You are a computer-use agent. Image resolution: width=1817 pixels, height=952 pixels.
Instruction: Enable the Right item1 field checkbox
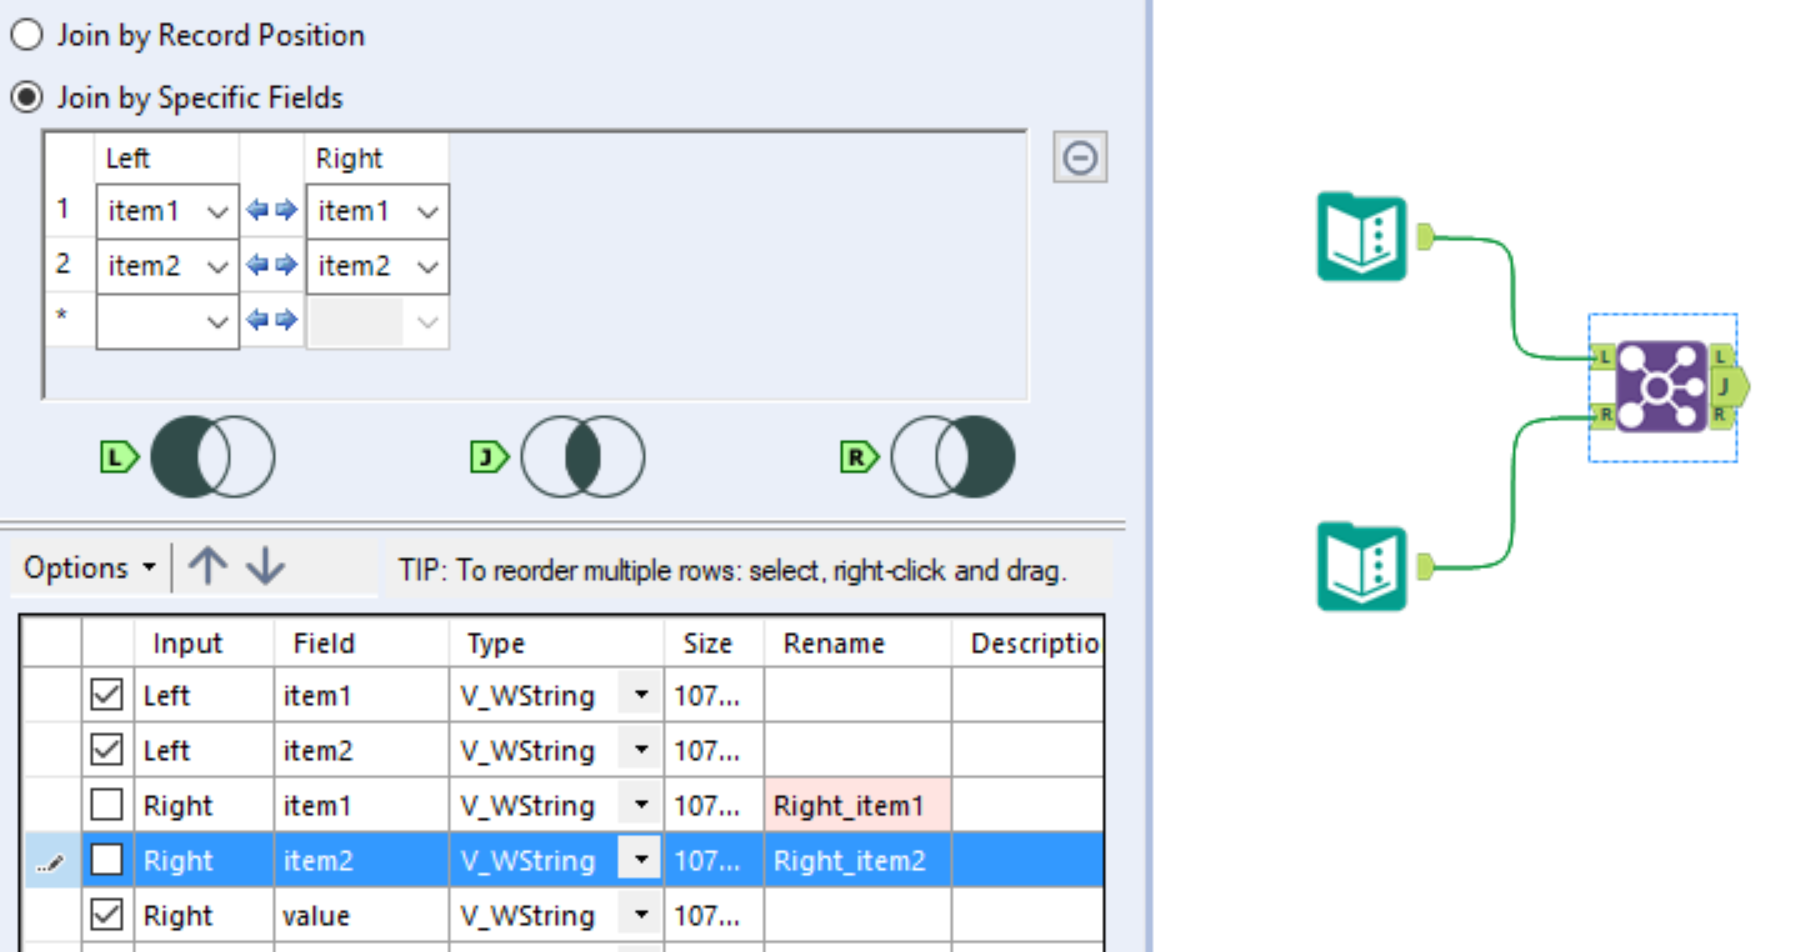pos(106,805)
